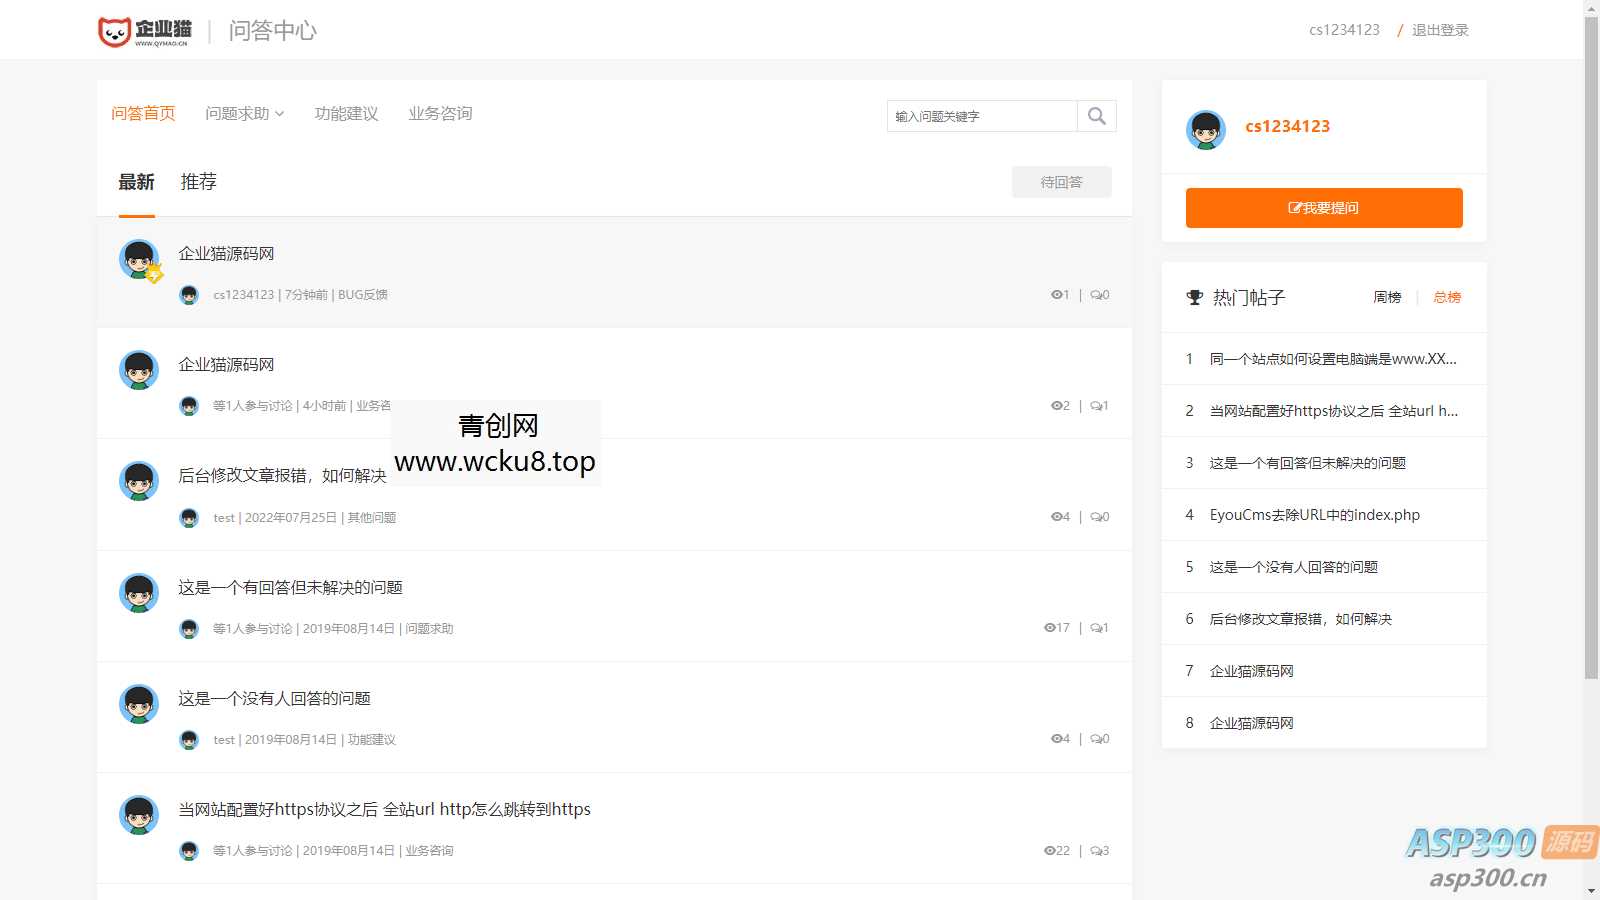
Task: Switch to the 推荐 tab
Action: pyautogui.click(x=200, y=182)
